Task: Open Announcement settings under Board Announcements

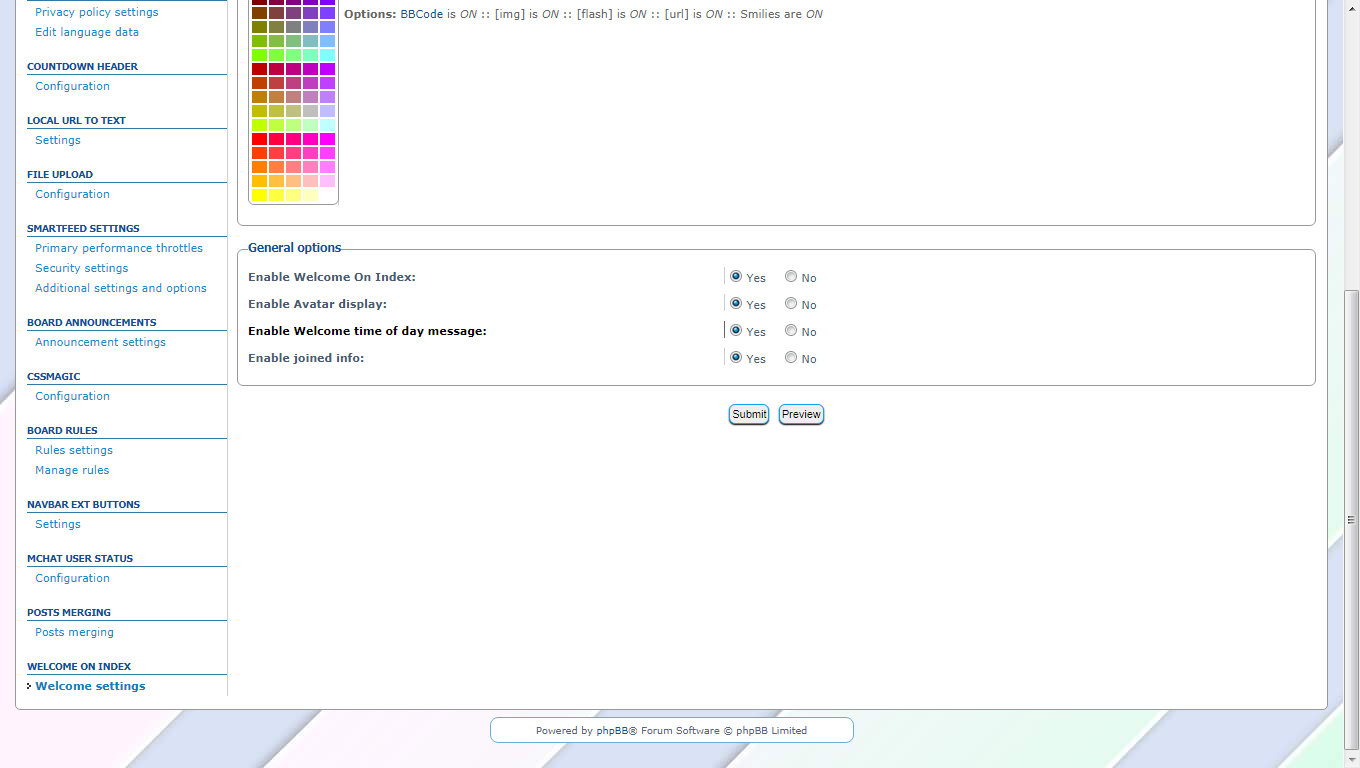Action: [100, 342]
